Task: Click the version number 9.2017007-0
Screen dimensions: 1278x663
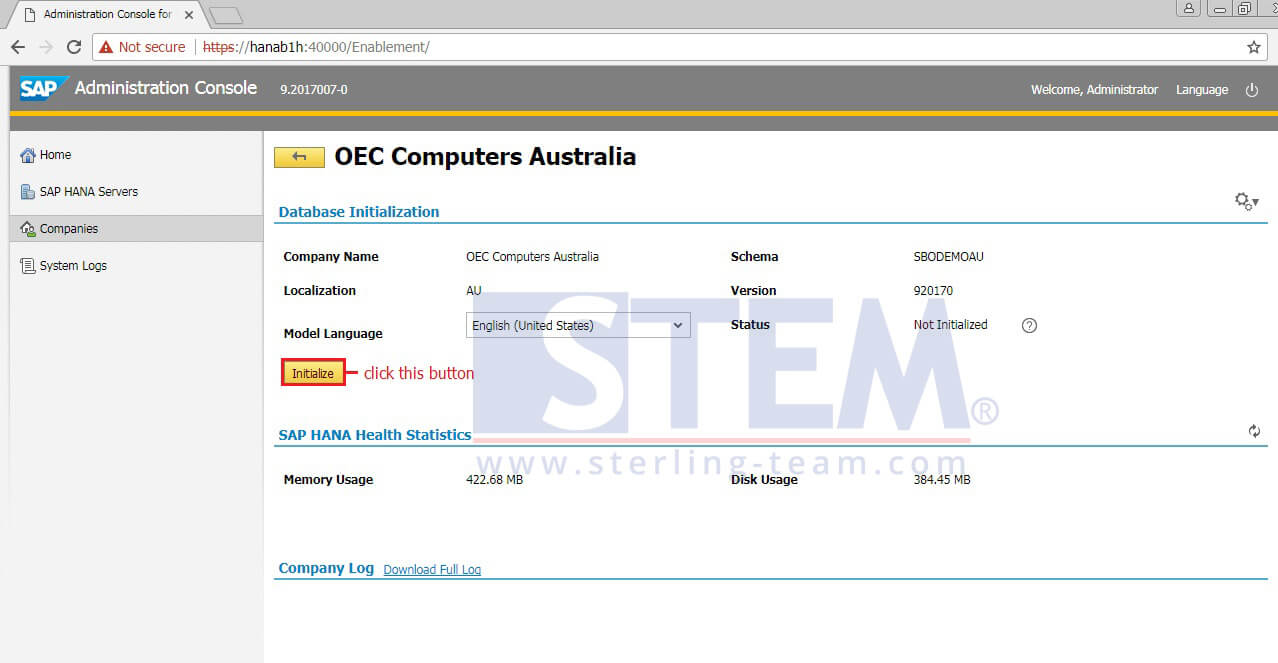Action: (x=314, y=90)
